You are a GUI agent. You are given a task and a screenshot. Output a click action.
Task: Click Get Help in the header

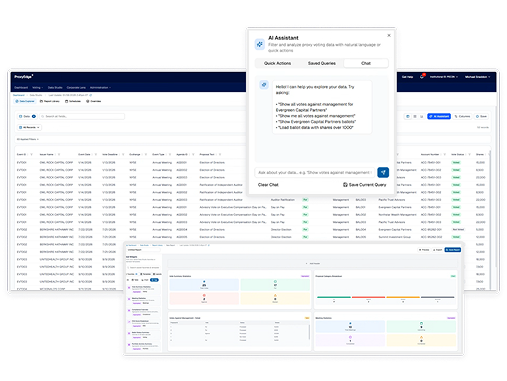pos(407,77)
